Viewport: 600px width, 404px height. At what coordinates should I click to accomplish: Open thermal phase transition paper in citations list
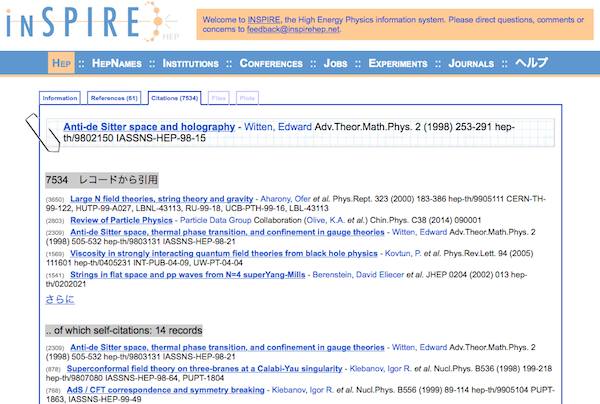(227, 232)
